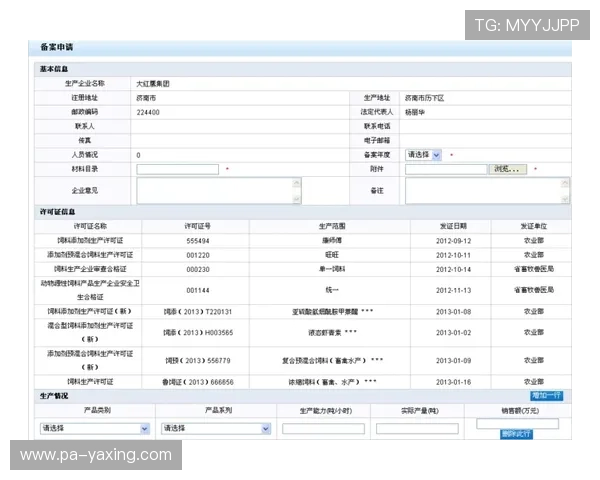Click issue date 2013-01-08
The width and height of the screenshot is (600, 480).
pyautogui.click(x=453, y=312)
